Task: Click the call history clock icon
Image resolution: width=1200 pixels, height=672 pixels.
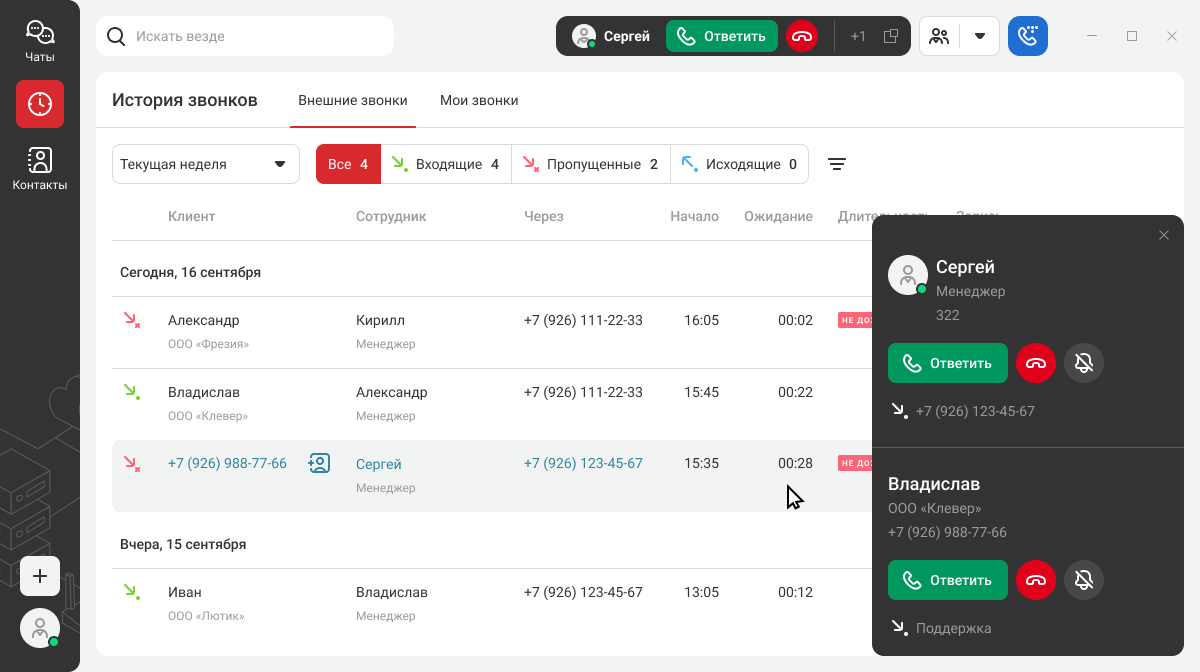Action: point(40,104)
